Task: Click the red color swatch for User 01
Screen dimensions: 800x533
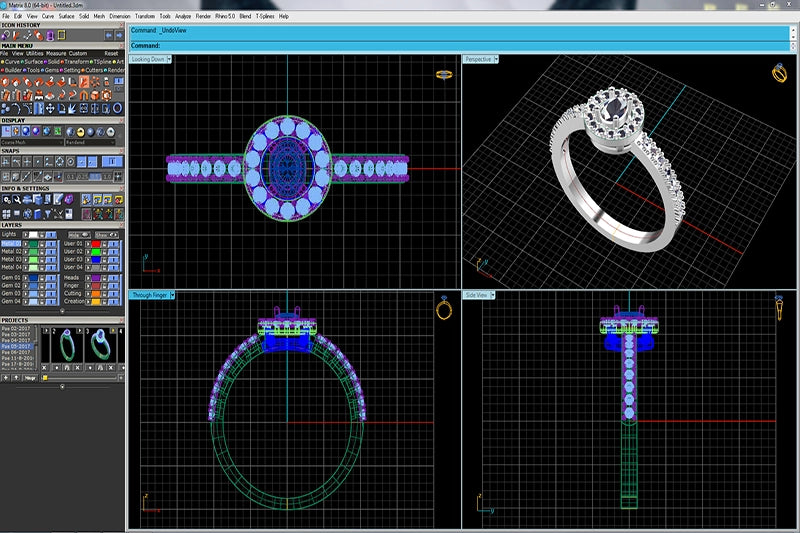Action: click(x=94, y=243)
